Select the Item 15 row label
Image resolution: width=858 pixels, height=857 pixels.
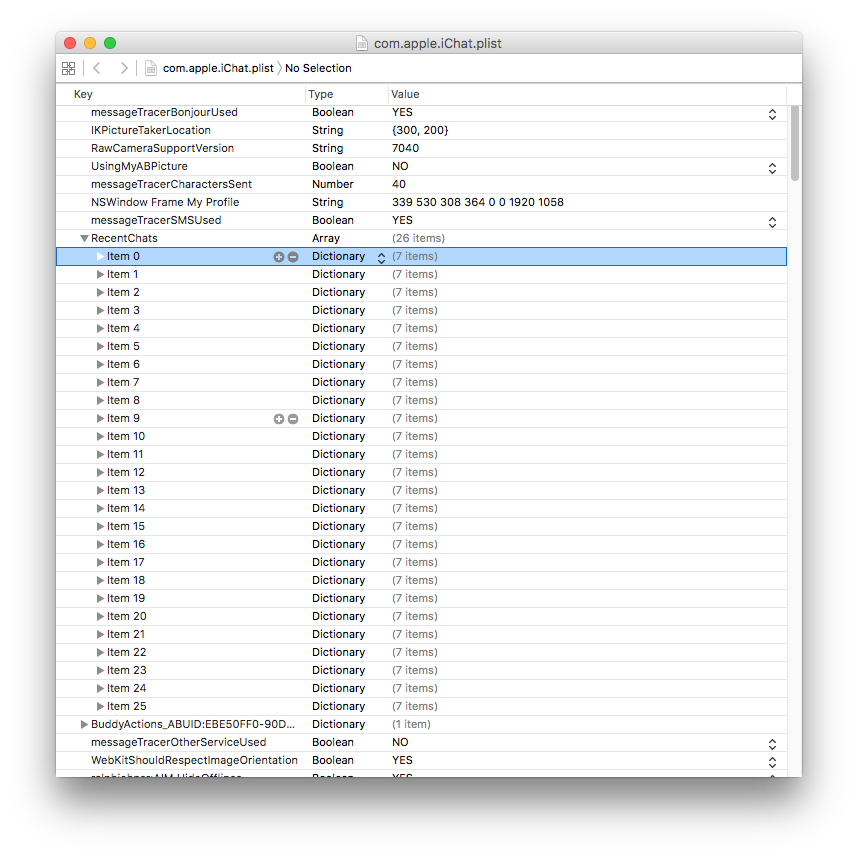pos(126,526)
